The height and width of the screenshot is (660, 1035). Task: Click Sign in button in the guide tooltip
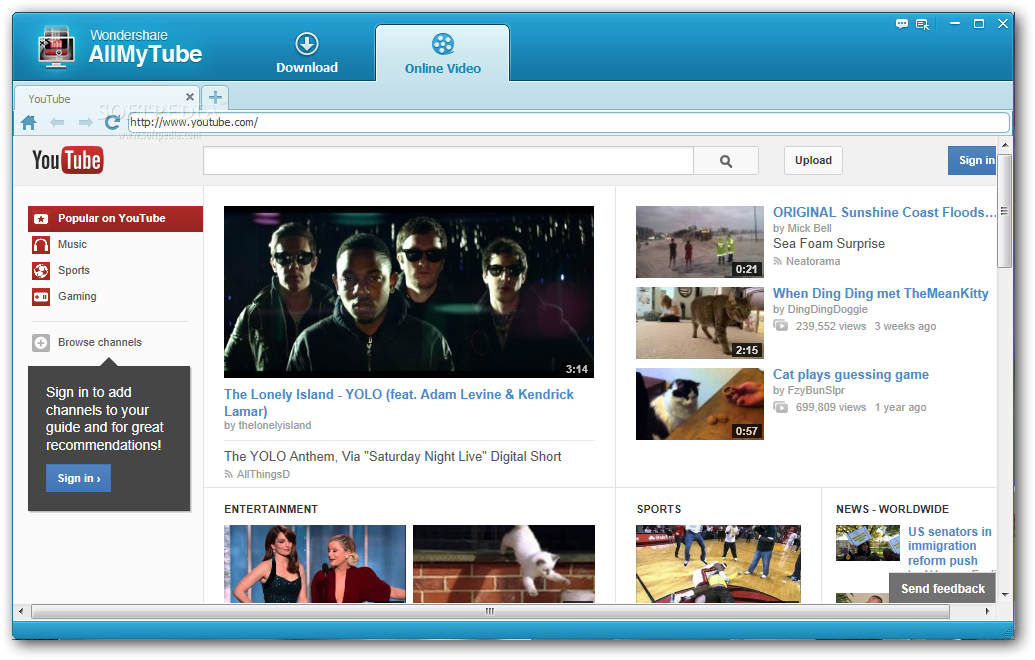(79, 478)
